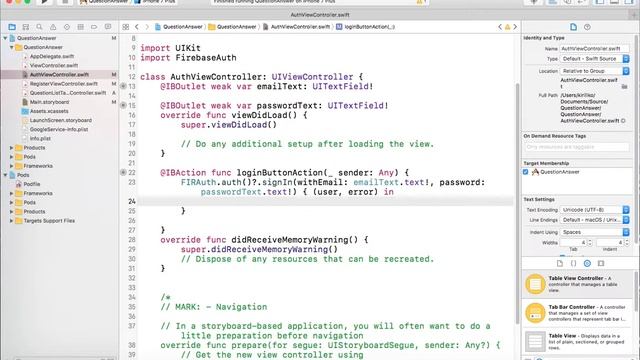Show the Media library
This screenshot has width=640, height=360.
pos(601,263)
